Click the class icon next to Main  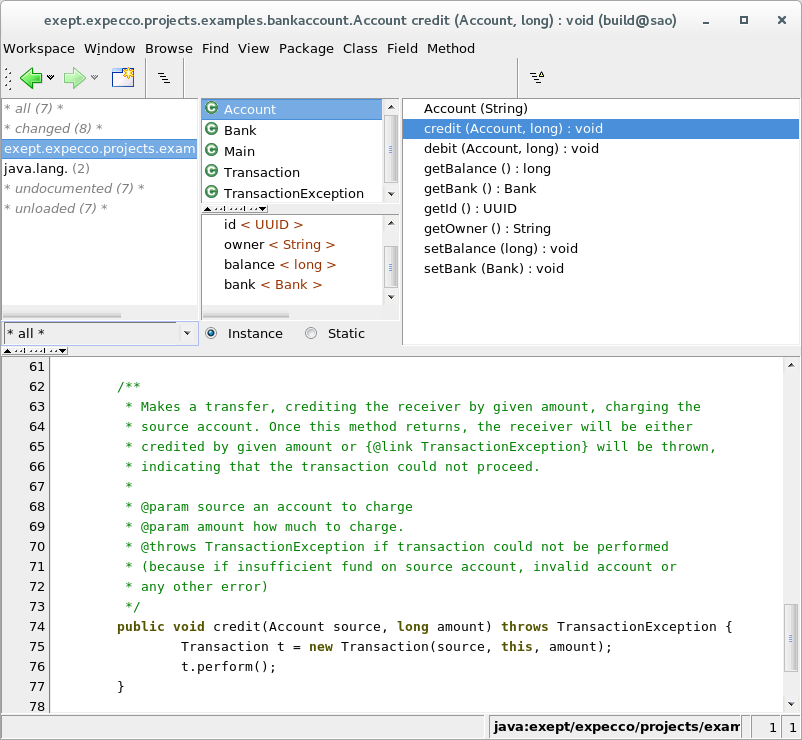pyautogui.click(x=211, y=151)
